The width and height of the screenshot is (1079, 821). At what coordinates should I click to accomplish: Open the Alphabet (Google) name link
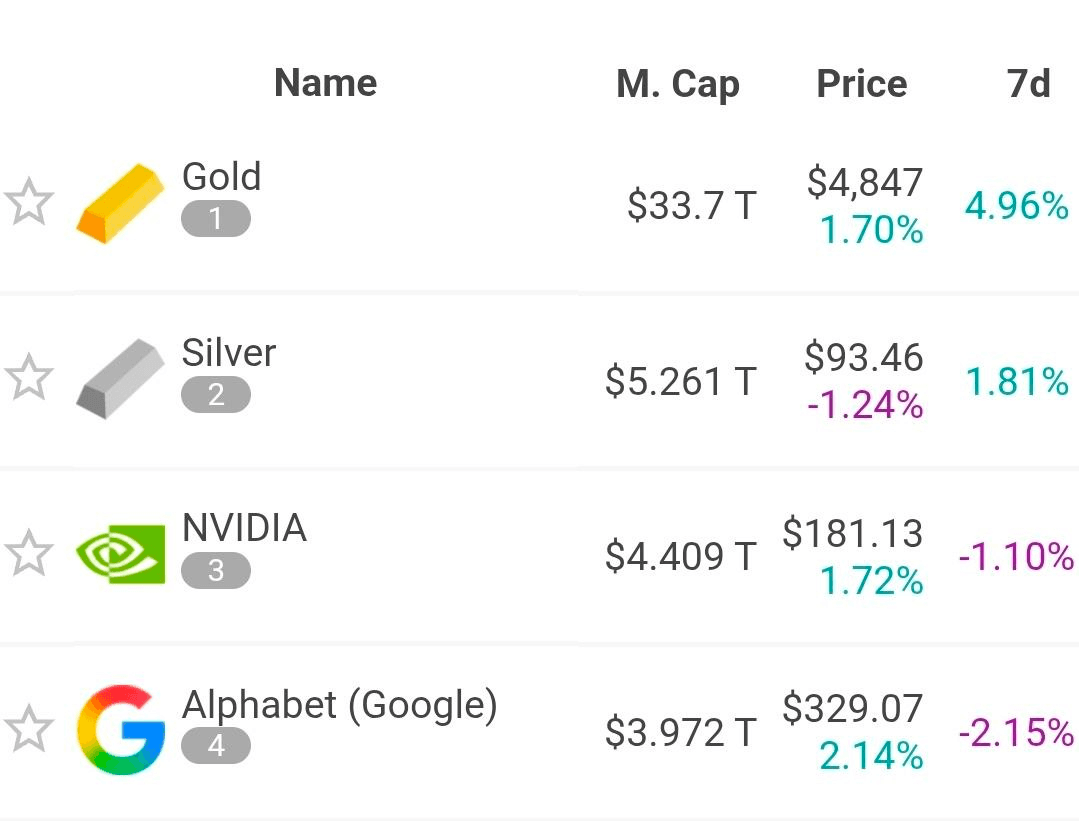[339, 705]
